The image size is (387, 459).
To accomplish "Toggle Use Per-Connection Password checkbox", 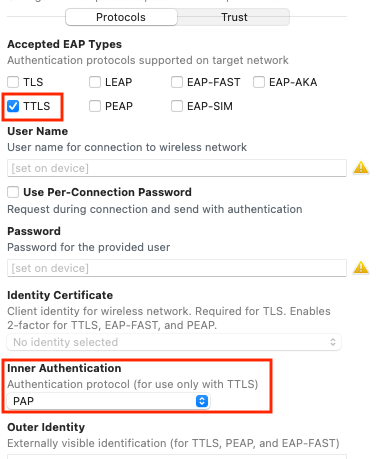I will [x=13, y=192].
